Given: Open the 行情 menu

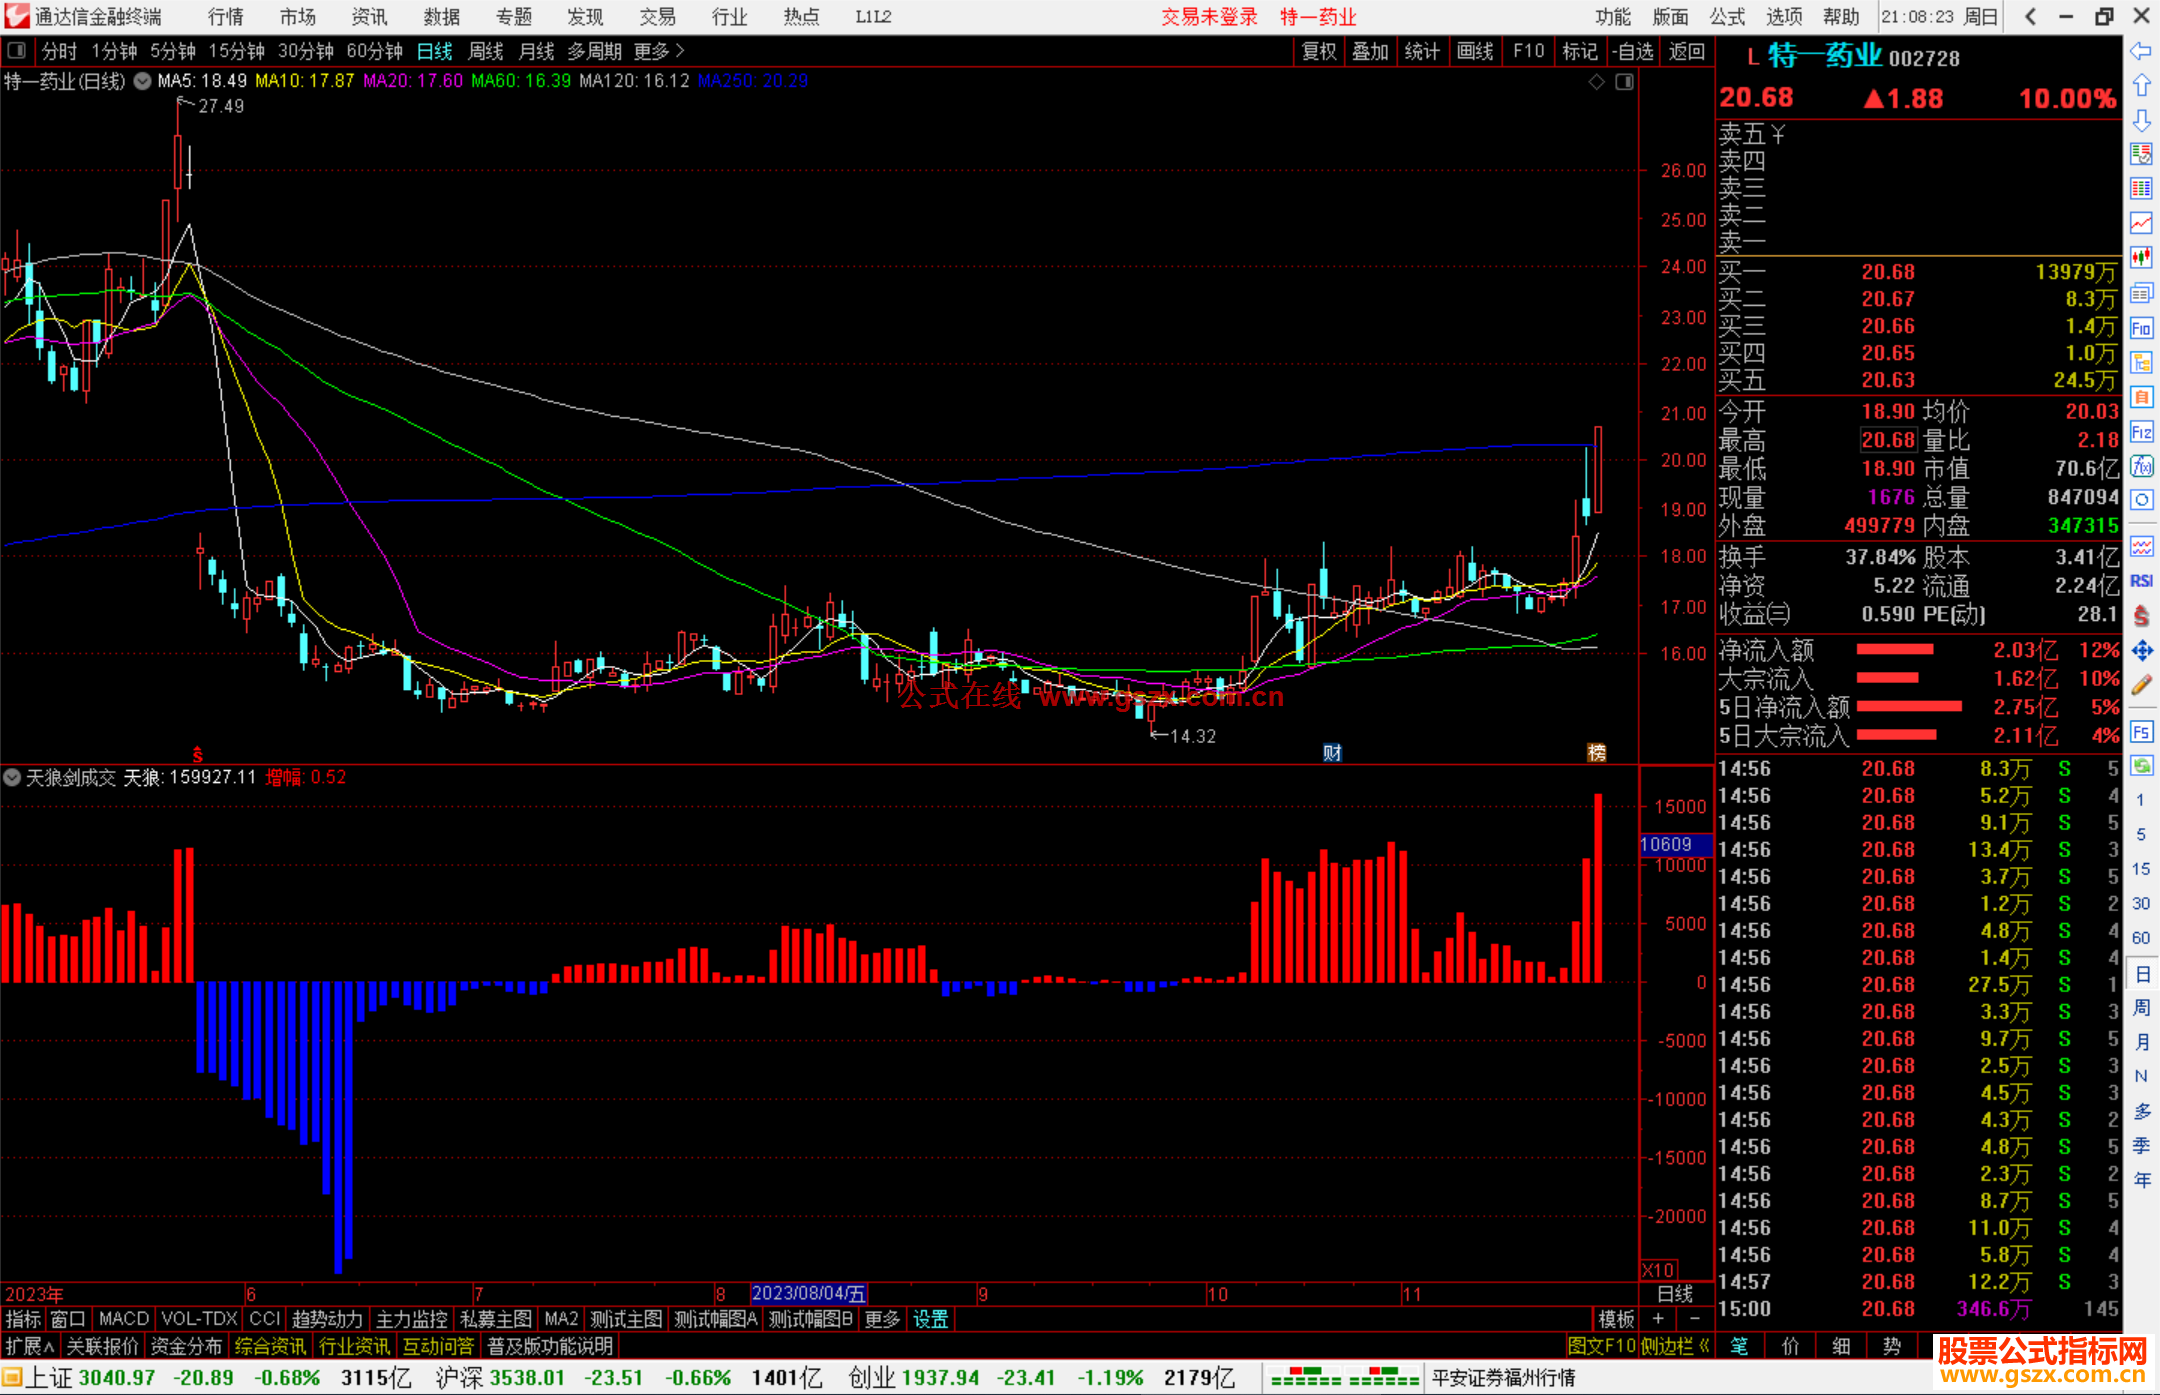Looking at the screenshot, I should pos(225,16).
